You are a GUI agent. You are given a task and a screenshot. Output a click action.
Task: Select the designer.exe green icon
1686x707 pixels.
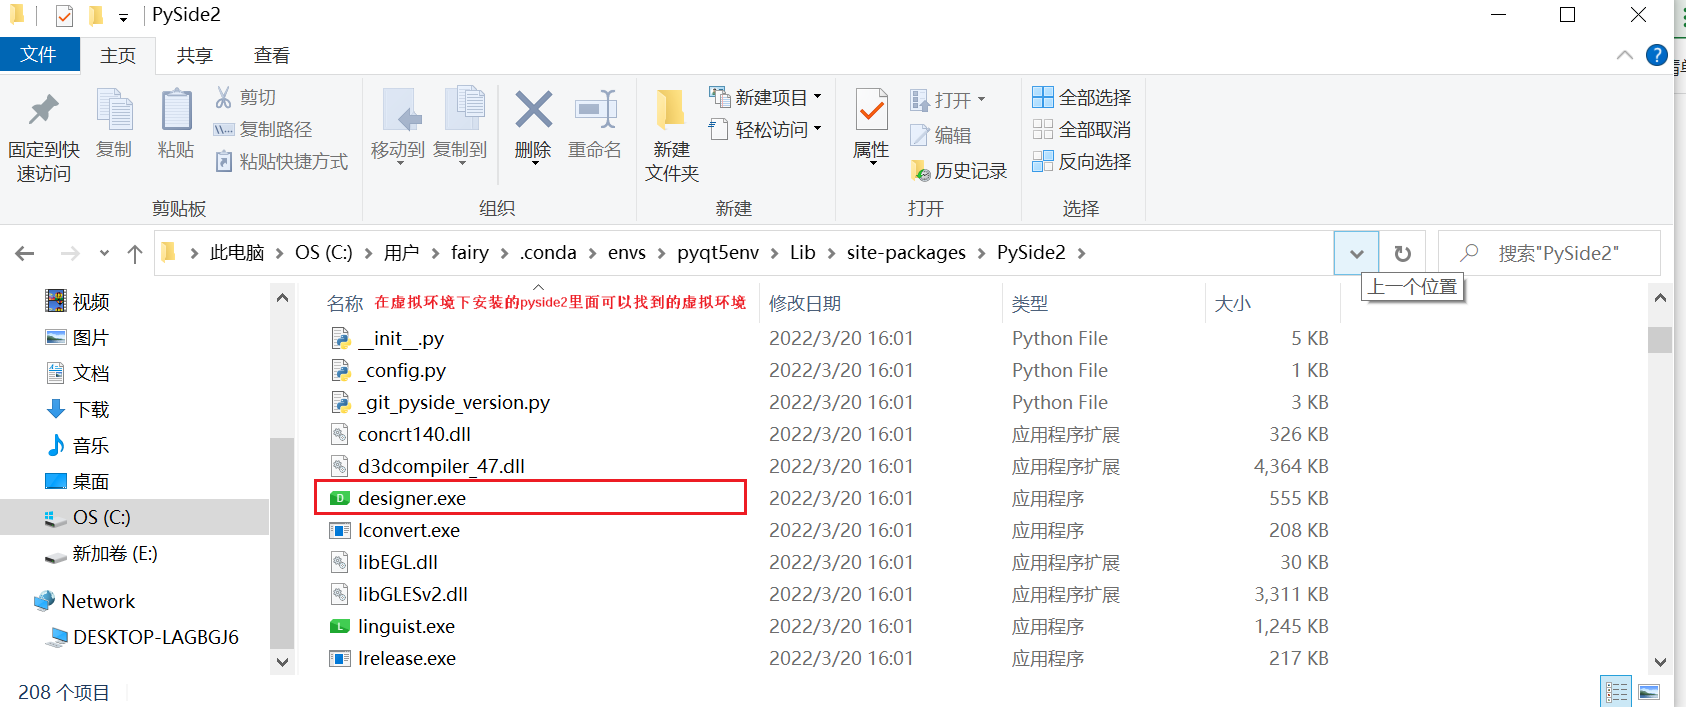click(x=340, y=498)
